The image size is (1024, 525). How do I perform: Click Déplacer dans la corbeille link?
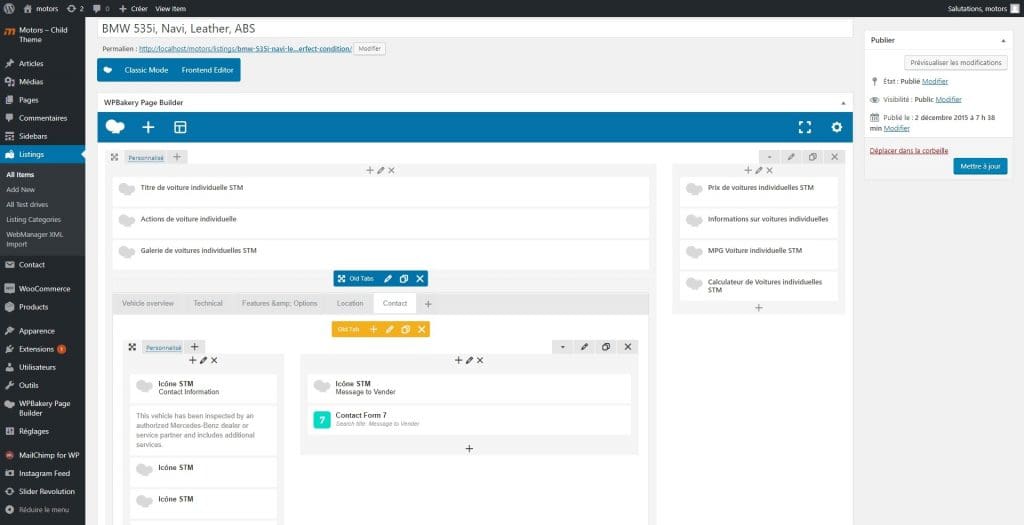pos(908,151)
